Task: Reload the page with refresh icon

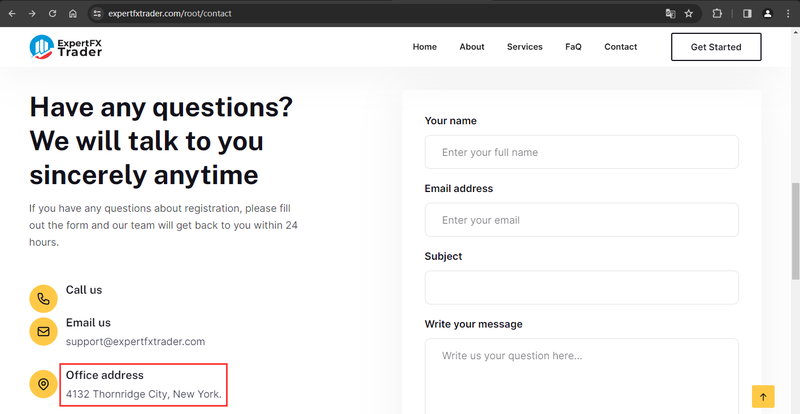Action: tap(53, 14)
